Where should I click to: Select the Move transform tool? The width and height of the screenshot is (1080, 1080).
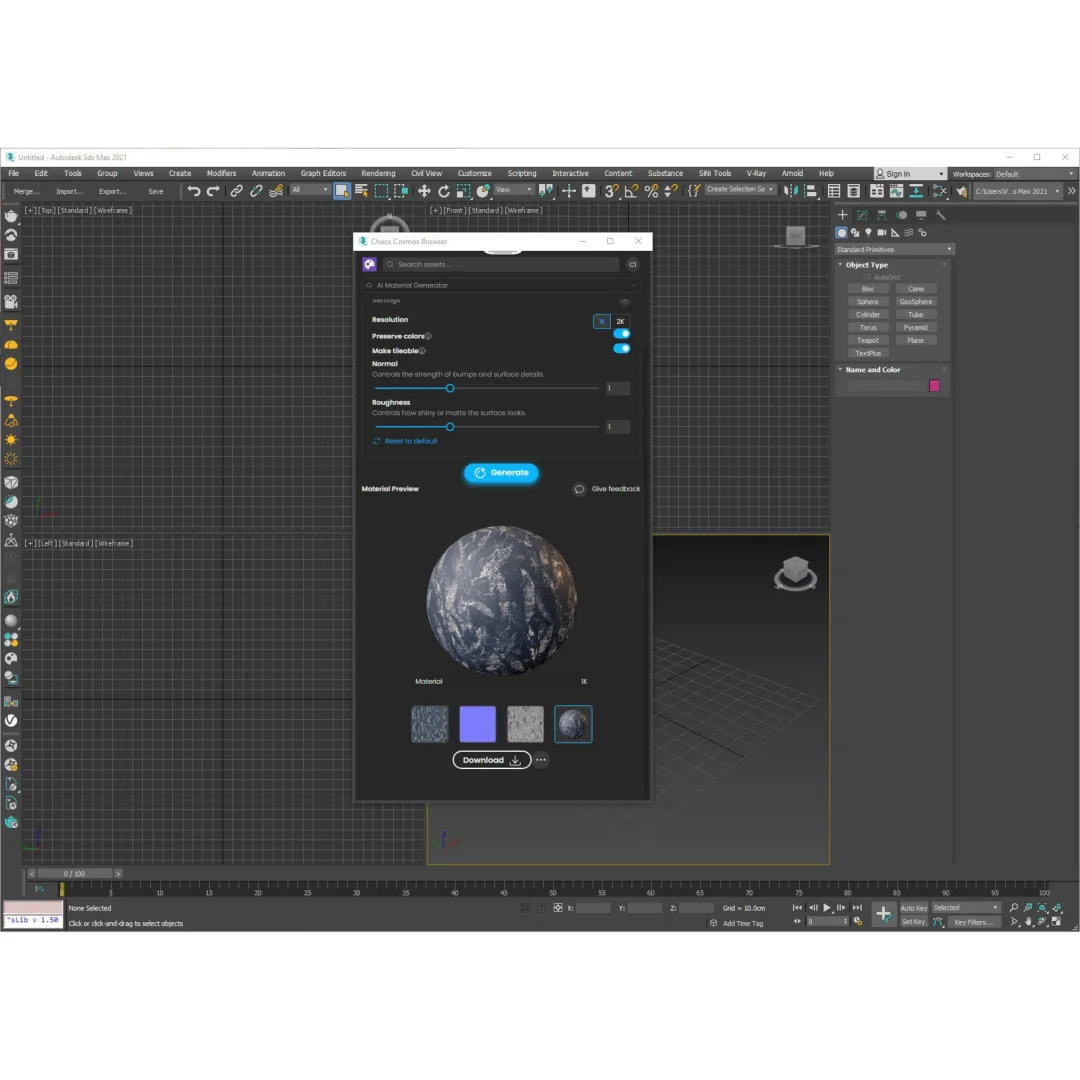click(424, 191)
